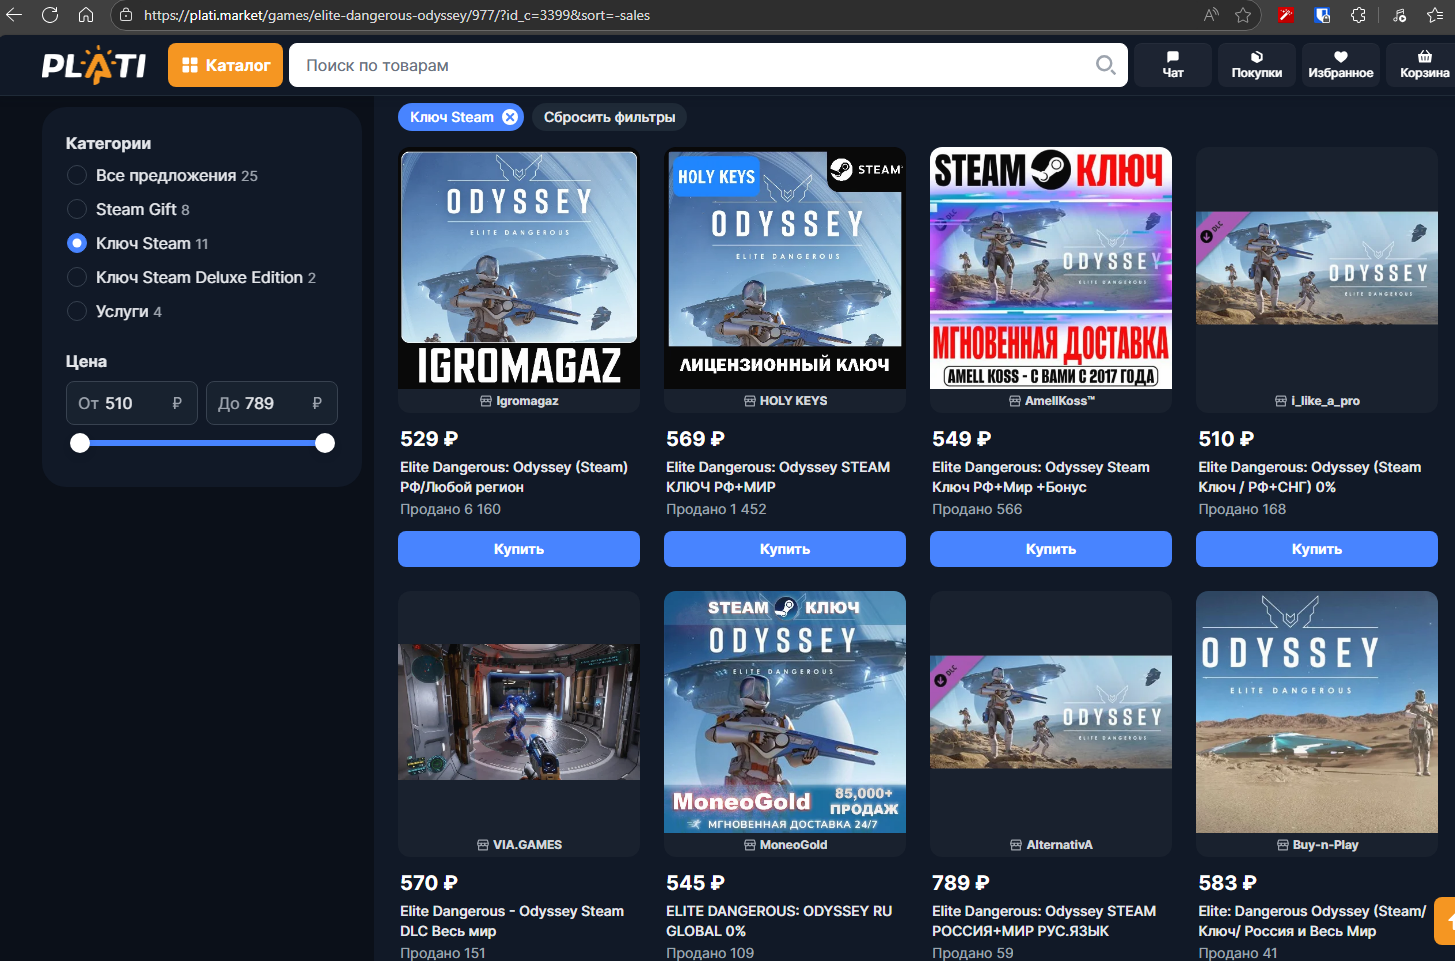Click the minimum price slider handle

click(80, 443)
